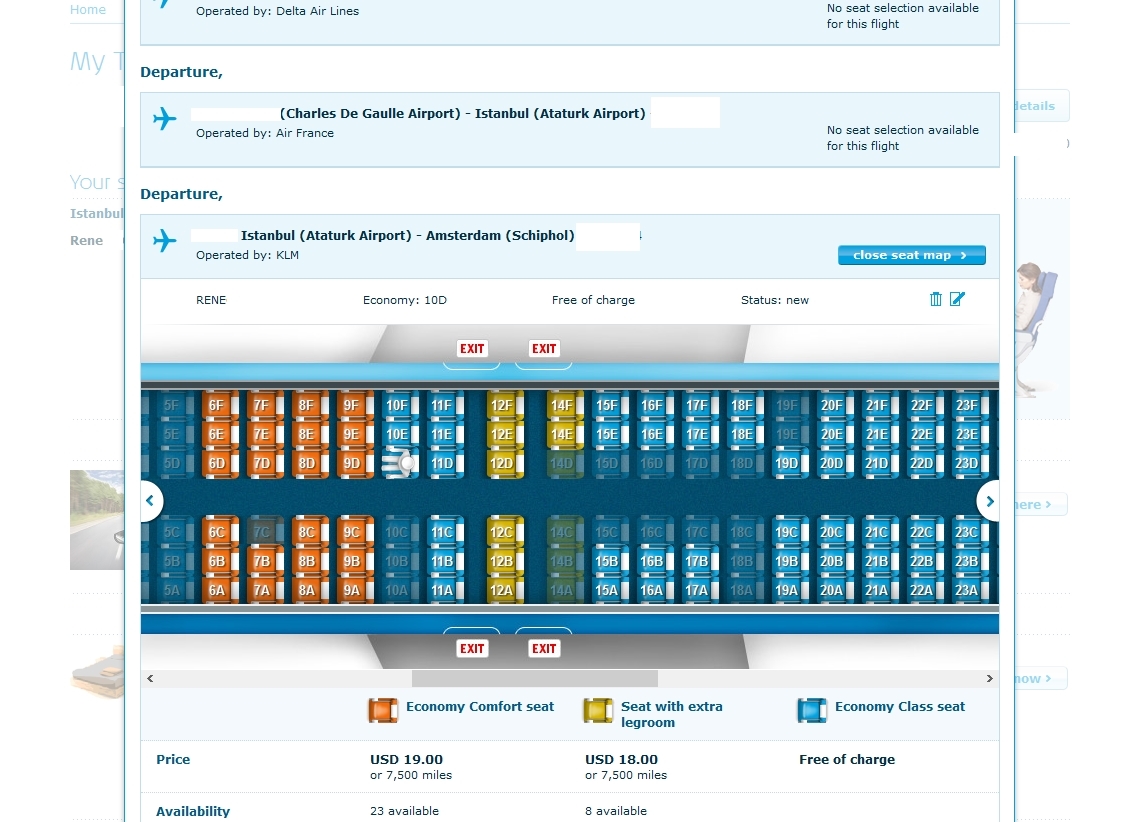Open the Home navigation link
The width and height of the screenshot is (1128, 822).
tap(88, 9)
